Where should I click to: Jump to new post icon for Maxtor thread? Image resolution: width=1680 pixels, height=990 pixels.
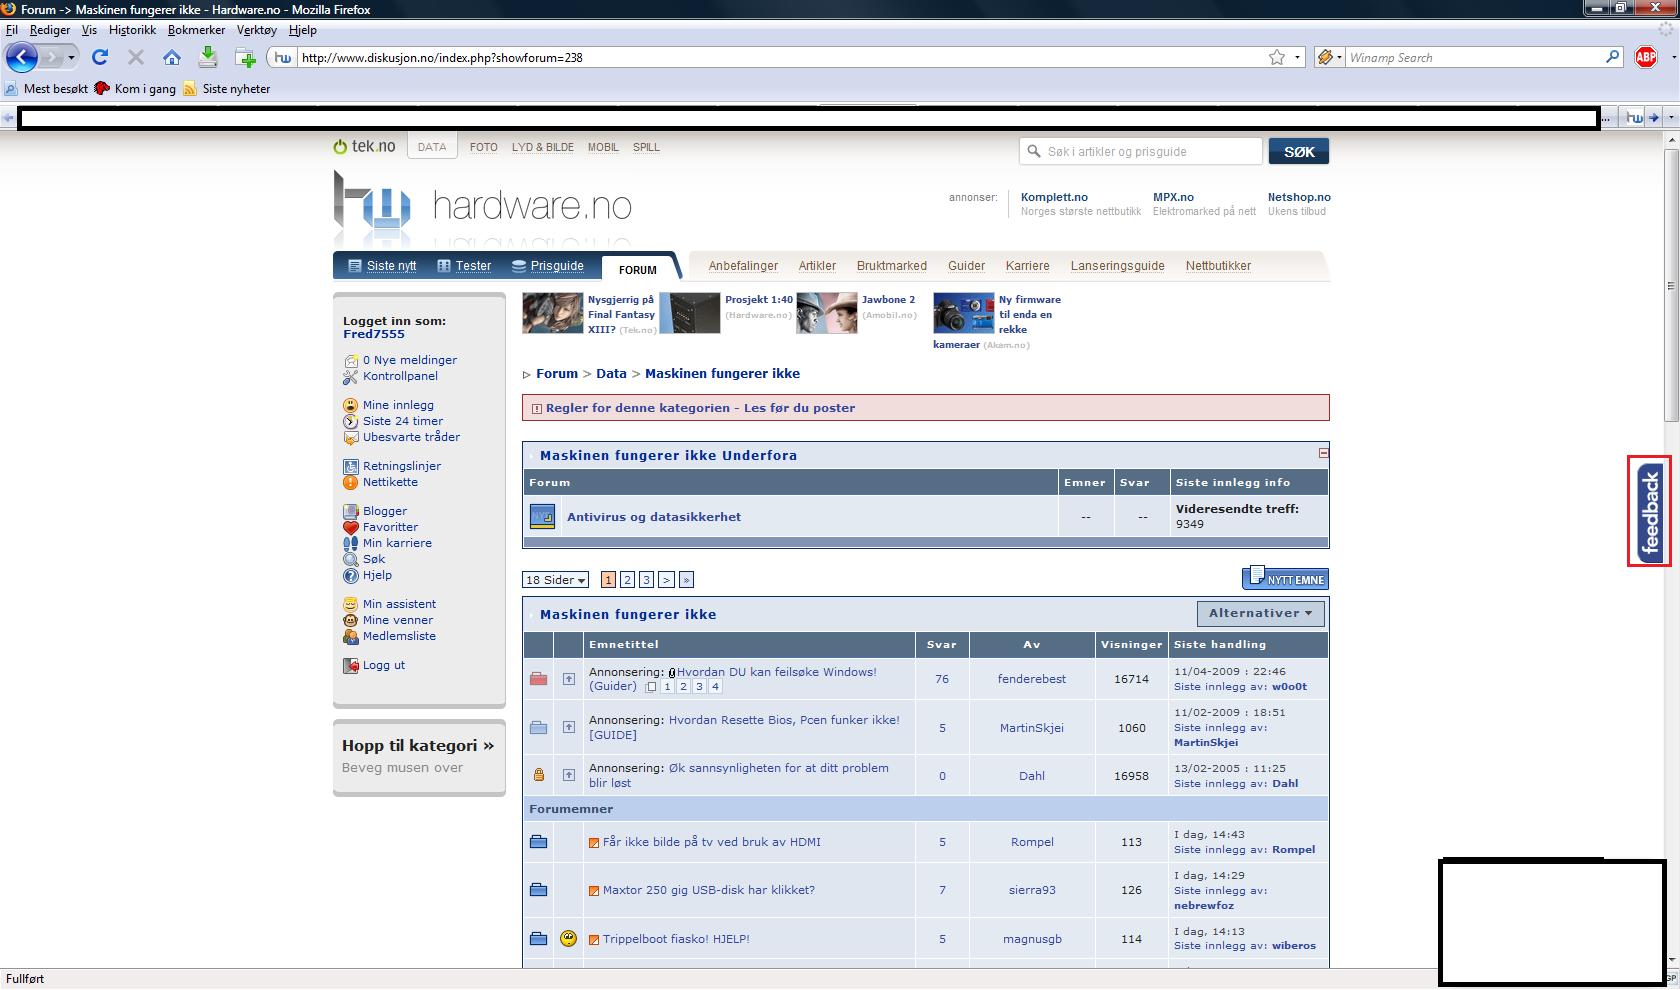pyautogui.click(x=594, y=890)
